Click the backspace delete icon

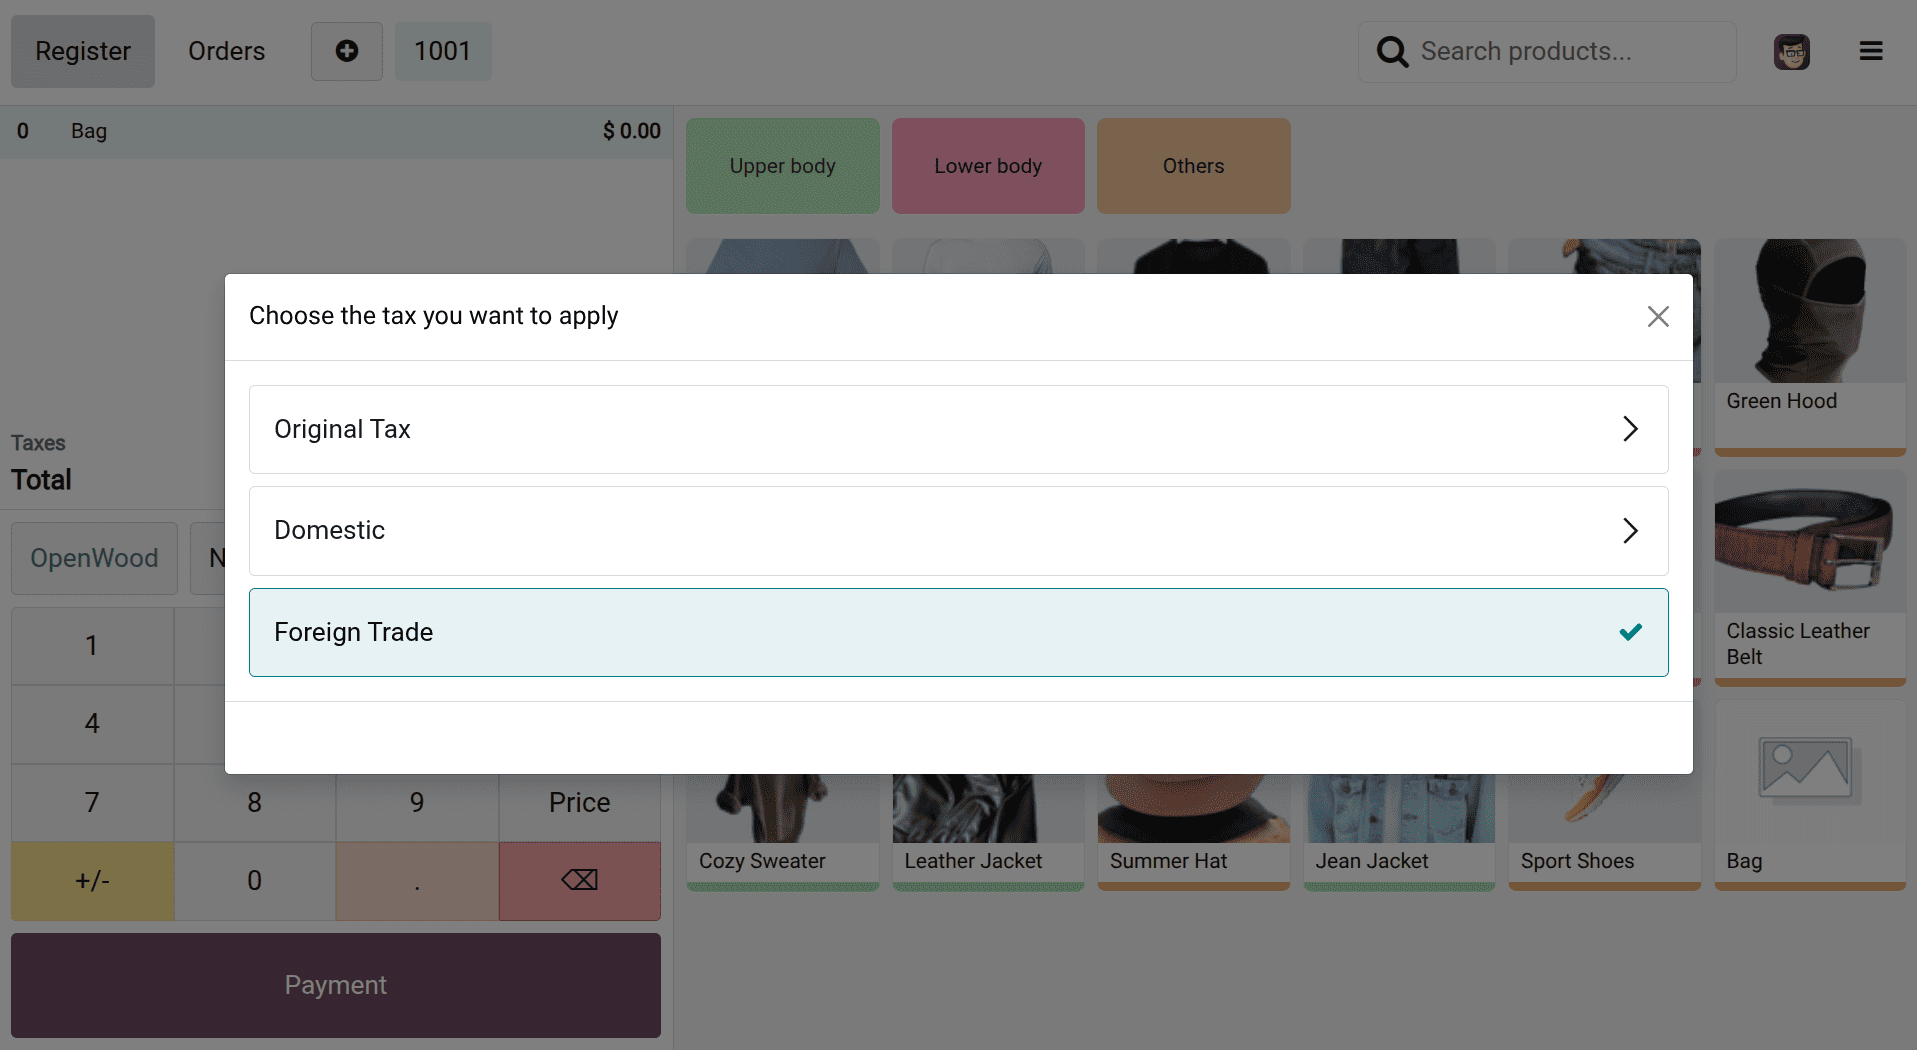(x=580, y=881)
